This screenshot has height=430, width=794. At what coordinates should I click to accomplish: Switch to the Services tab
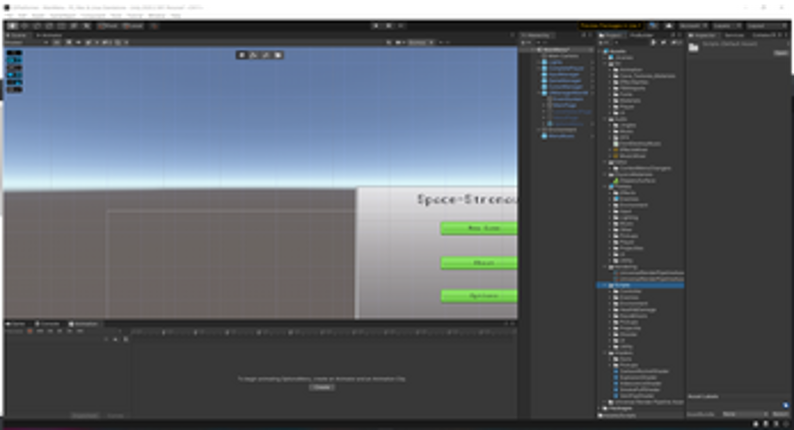734,35
